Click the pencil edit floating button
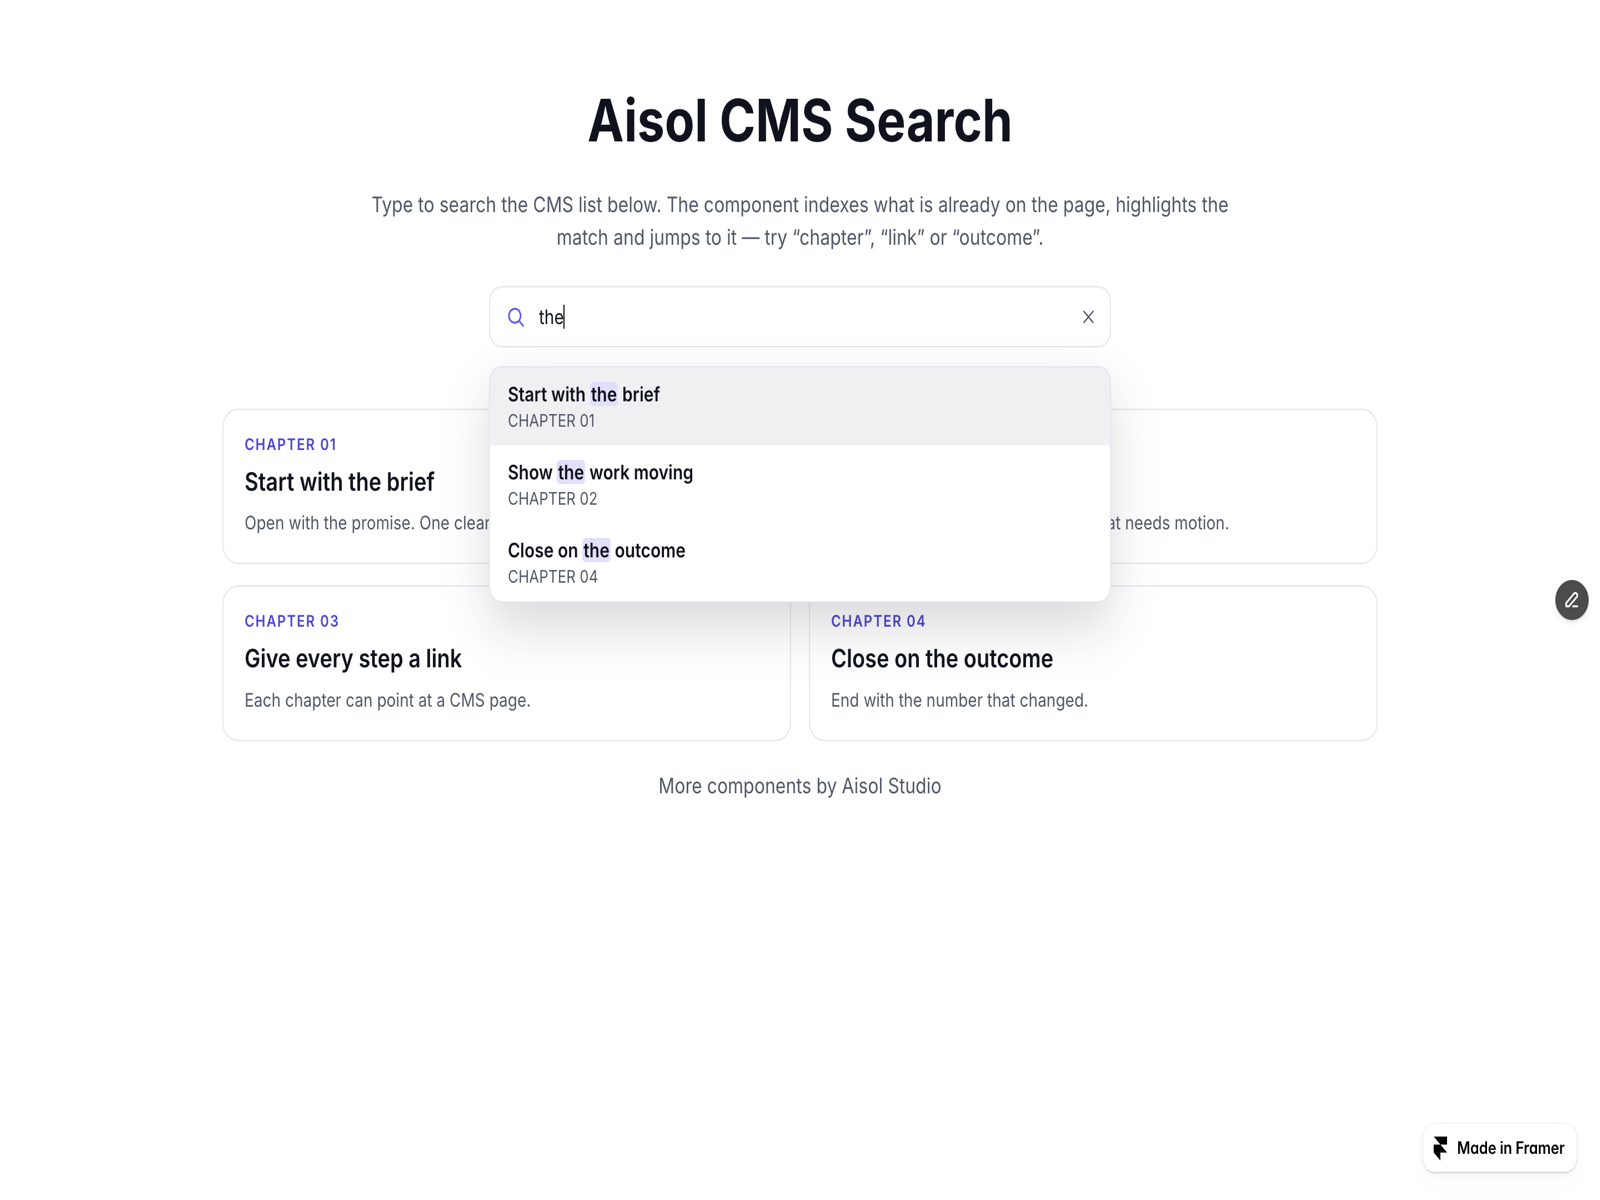Image resolution: width=1600 pixels, height=1200 pixels. tap(1571, 600)
